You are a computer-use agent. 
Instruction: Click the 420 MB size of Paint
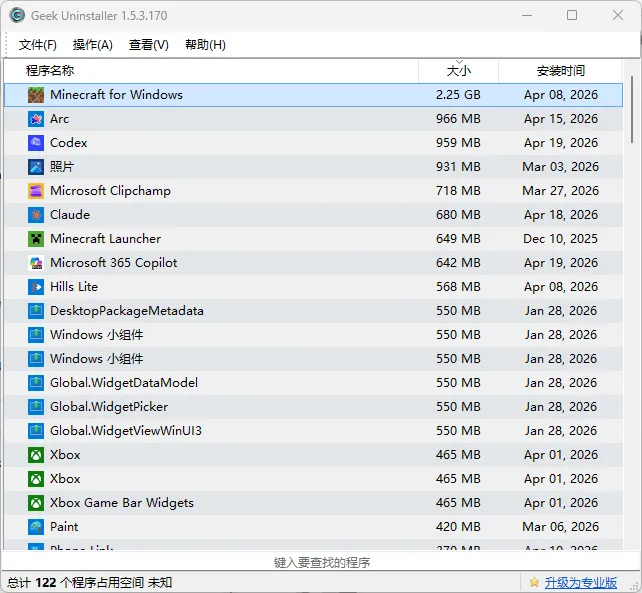point(458,527)
